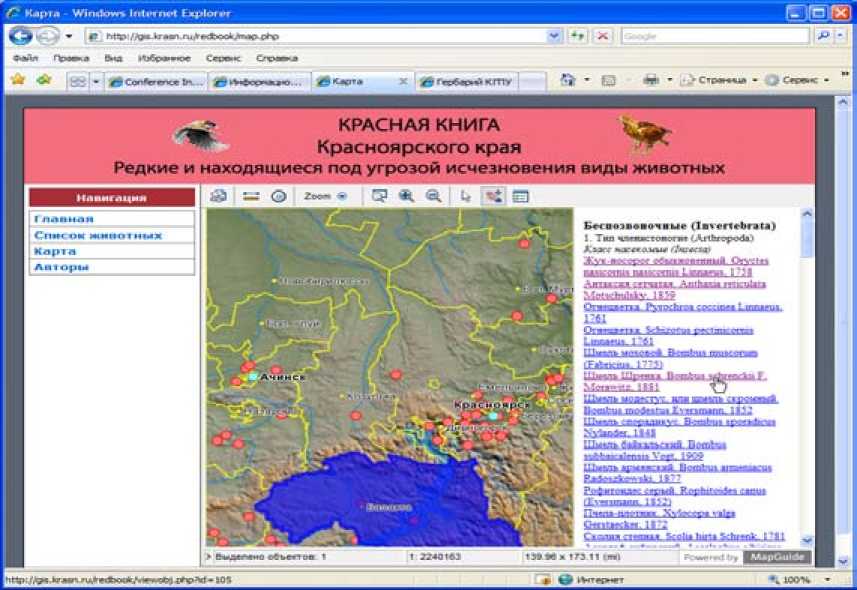
Task: Open the Шмель армянский species link
Action: pos(677,472)
